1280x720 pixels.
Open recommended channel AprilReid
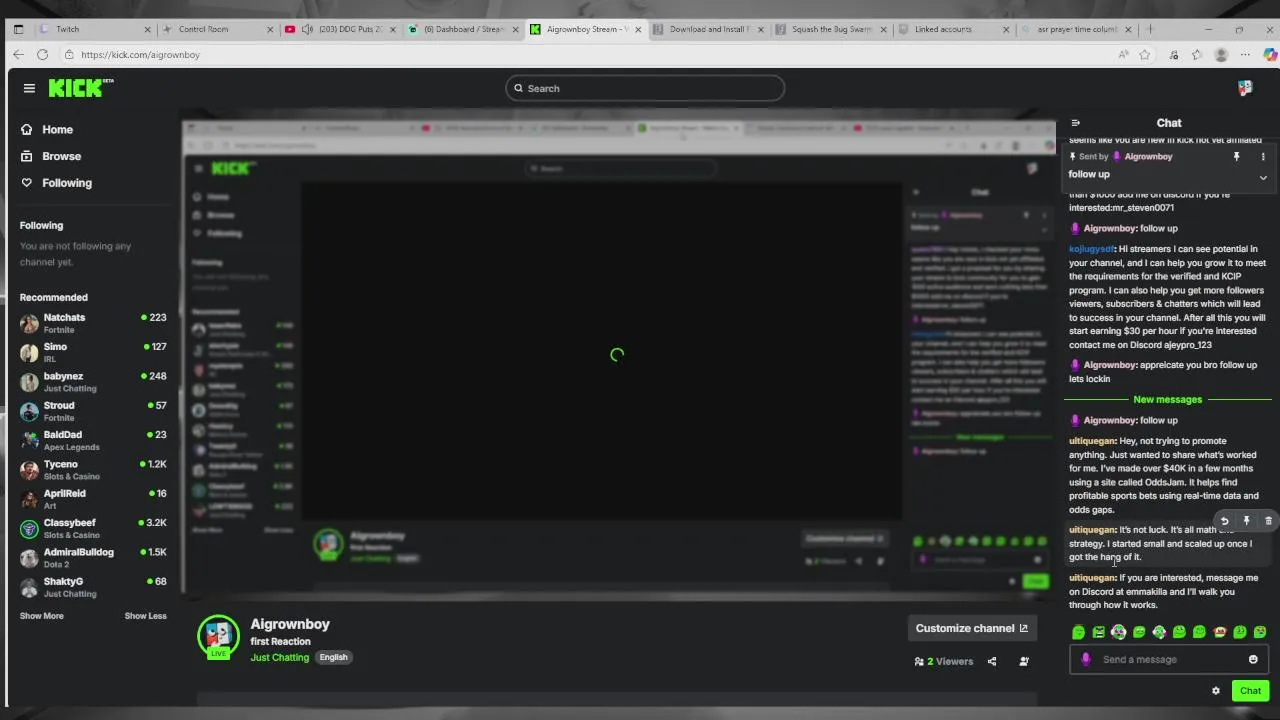(93, 499)
